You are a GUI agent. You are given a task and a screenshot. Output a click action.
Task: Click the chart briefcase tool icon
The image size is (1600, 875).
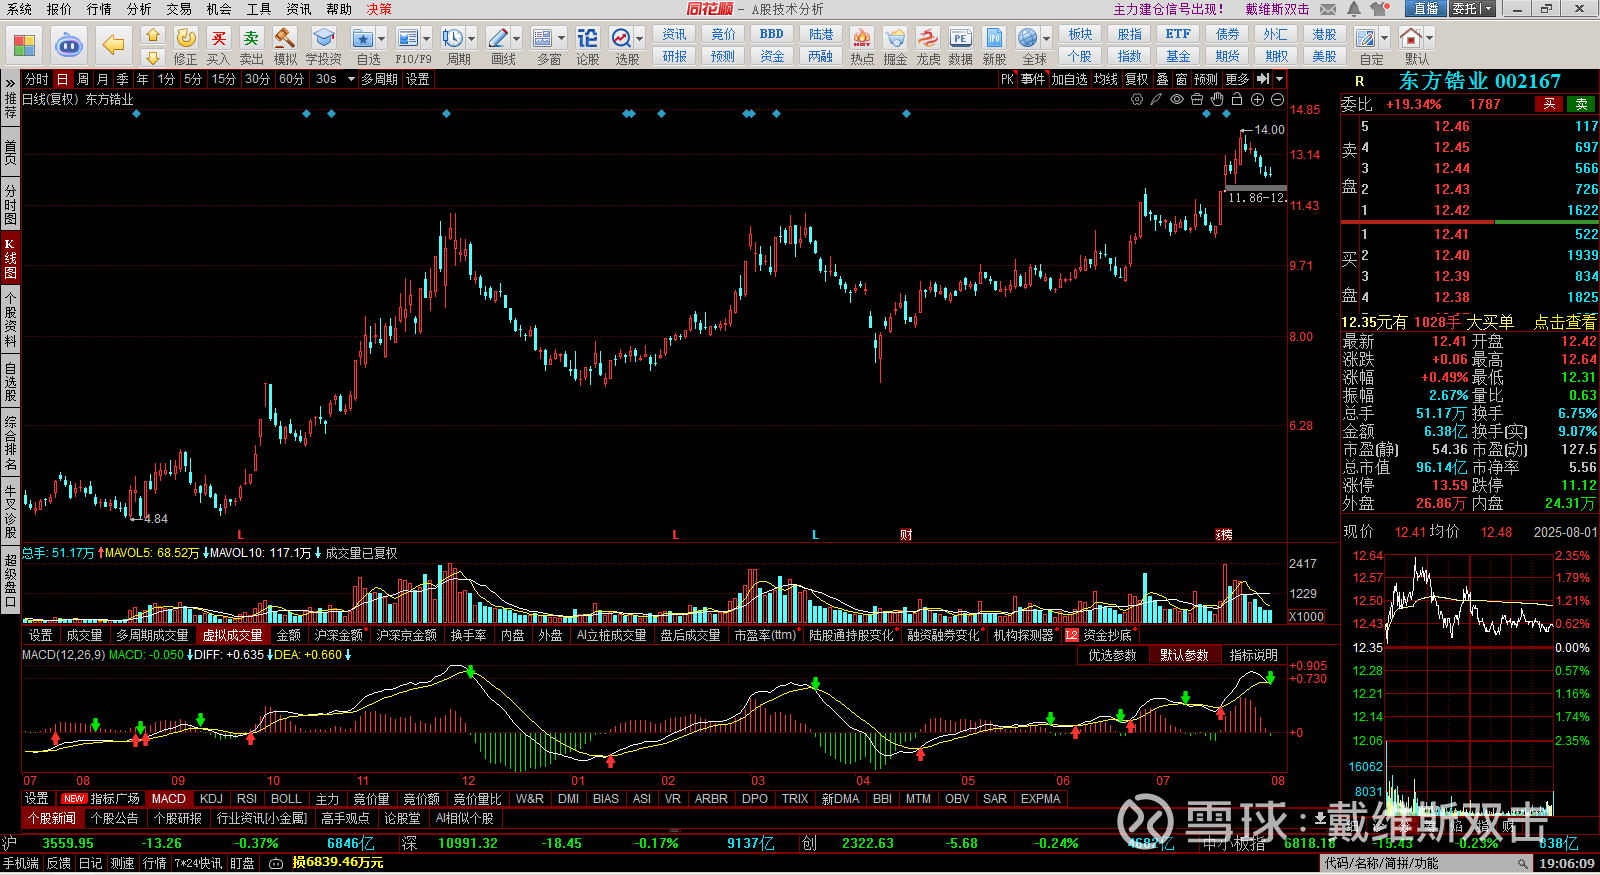point(1197,99)
